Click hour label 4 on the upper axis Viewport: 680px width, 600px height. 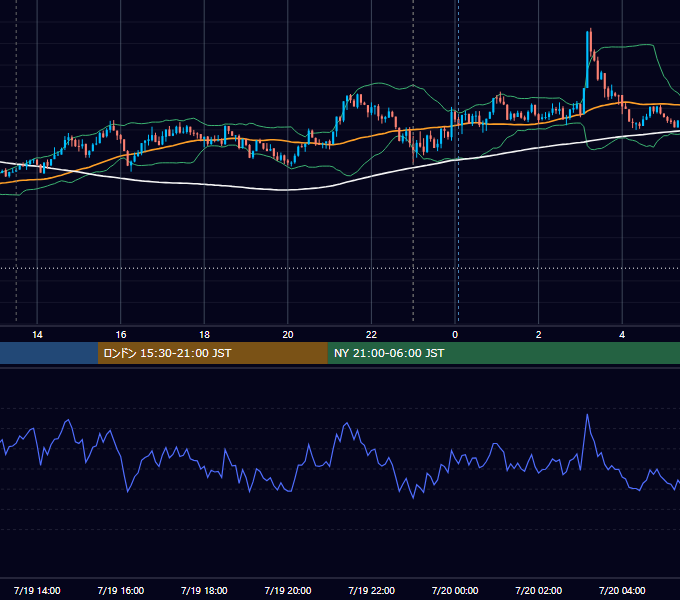point(622,335)
